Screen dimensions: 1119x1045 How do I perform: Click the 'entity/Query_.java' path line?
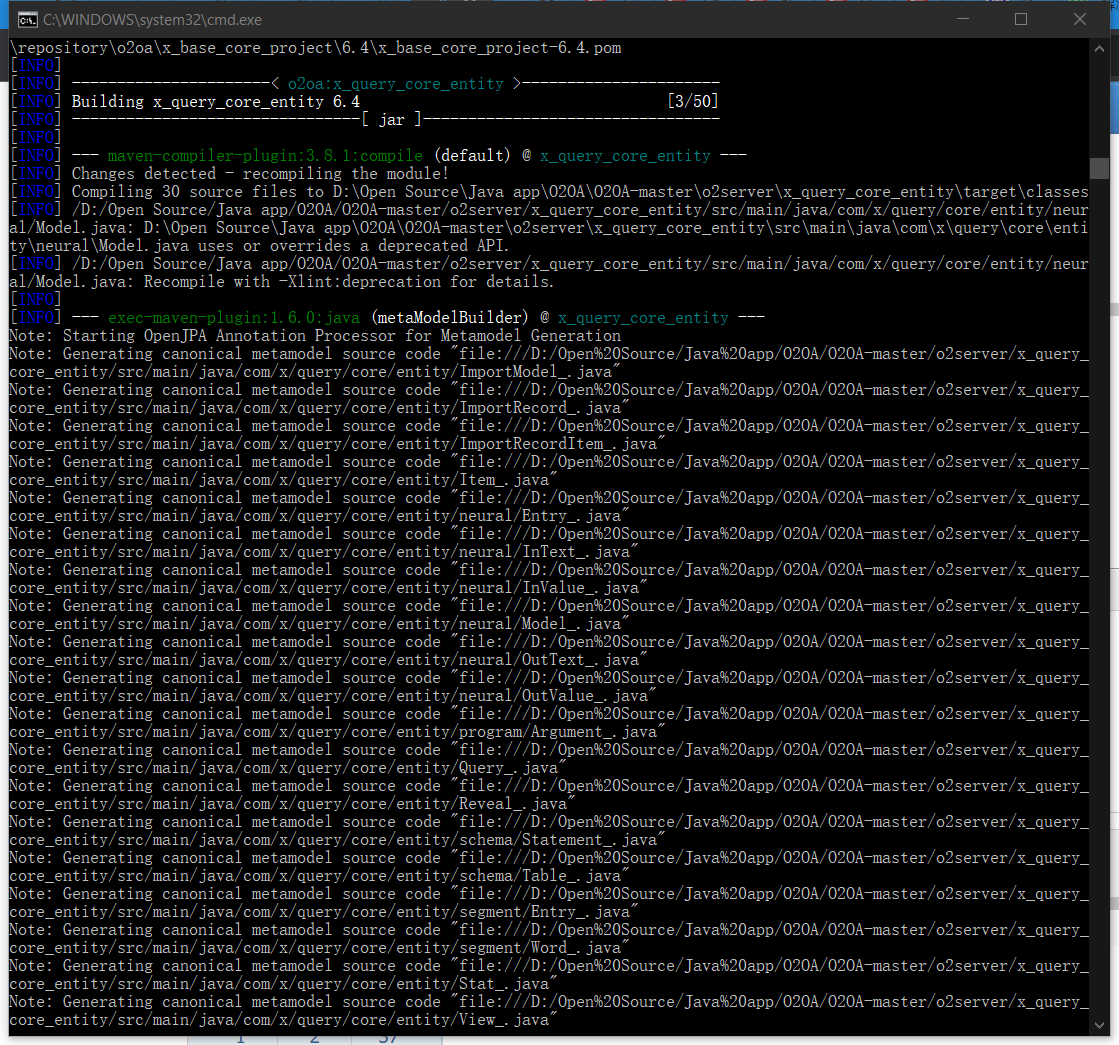point(288,767)
